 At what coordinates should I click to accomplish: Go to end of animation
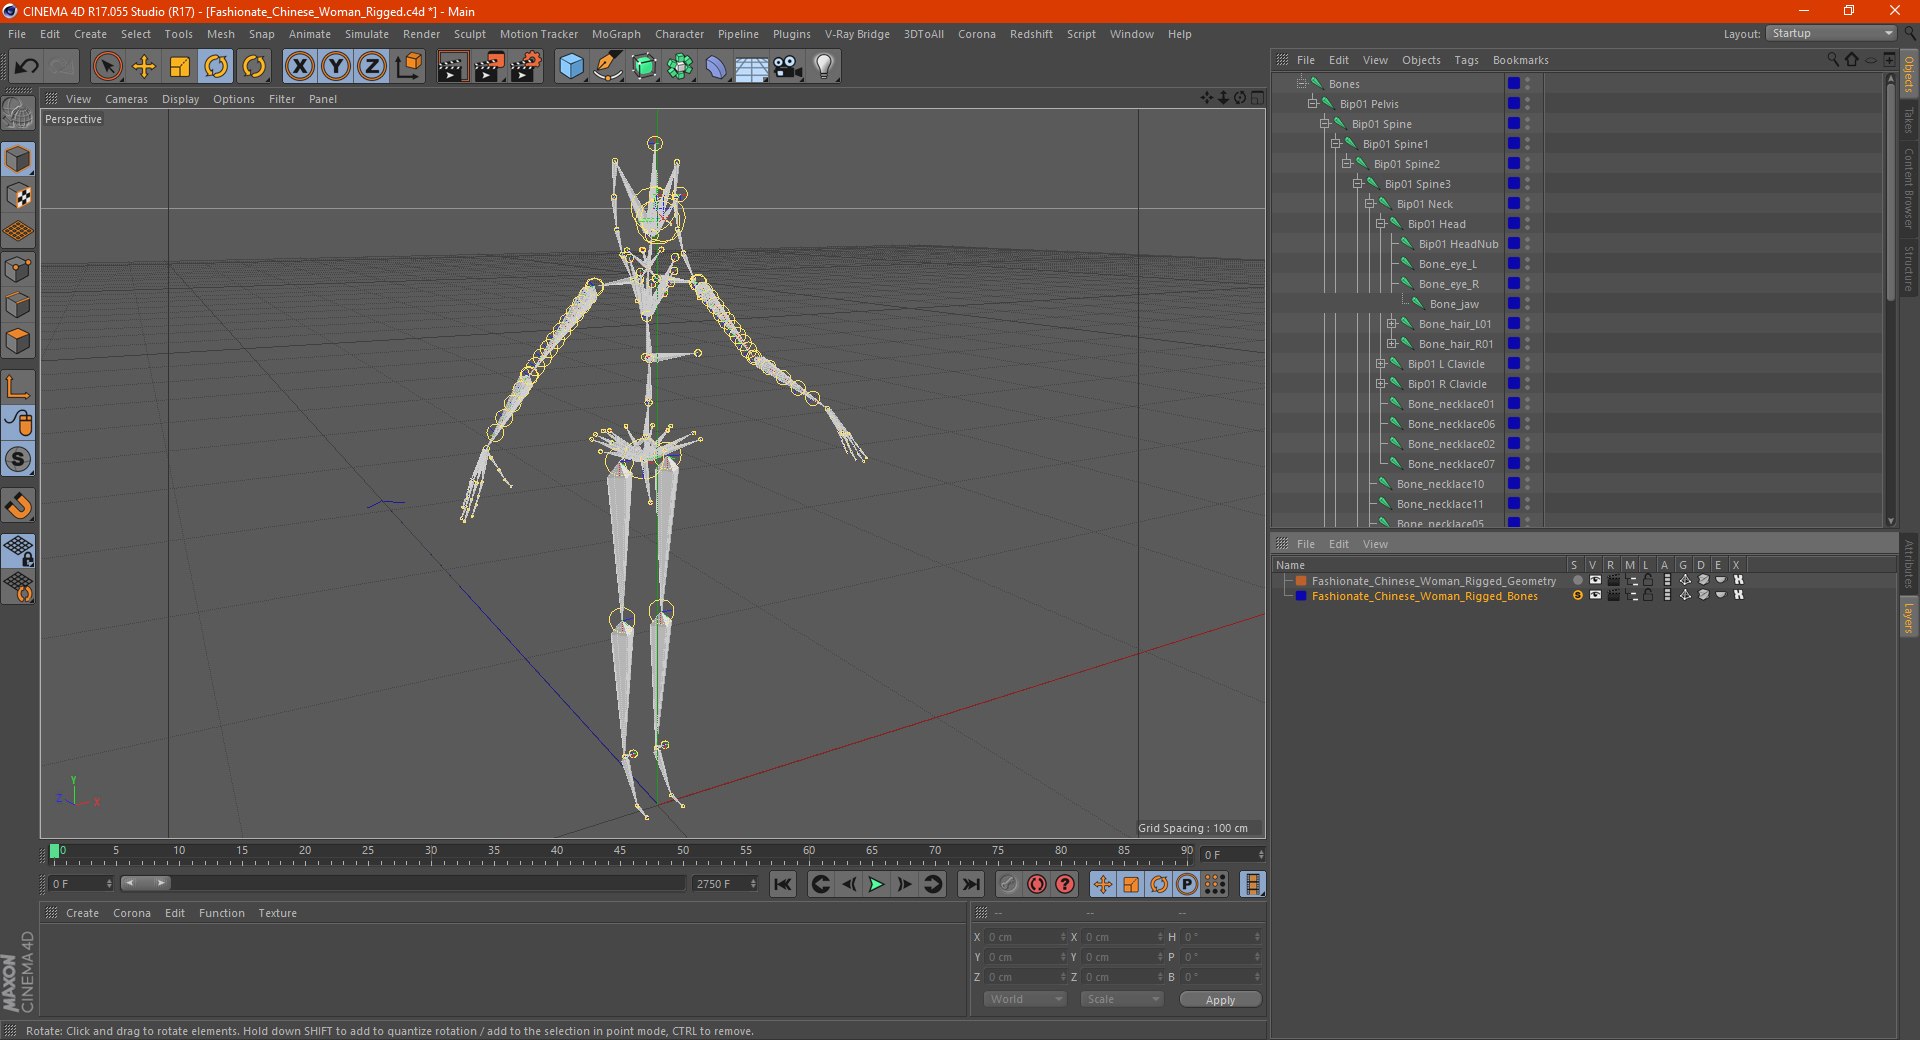[x=970, y=884]
